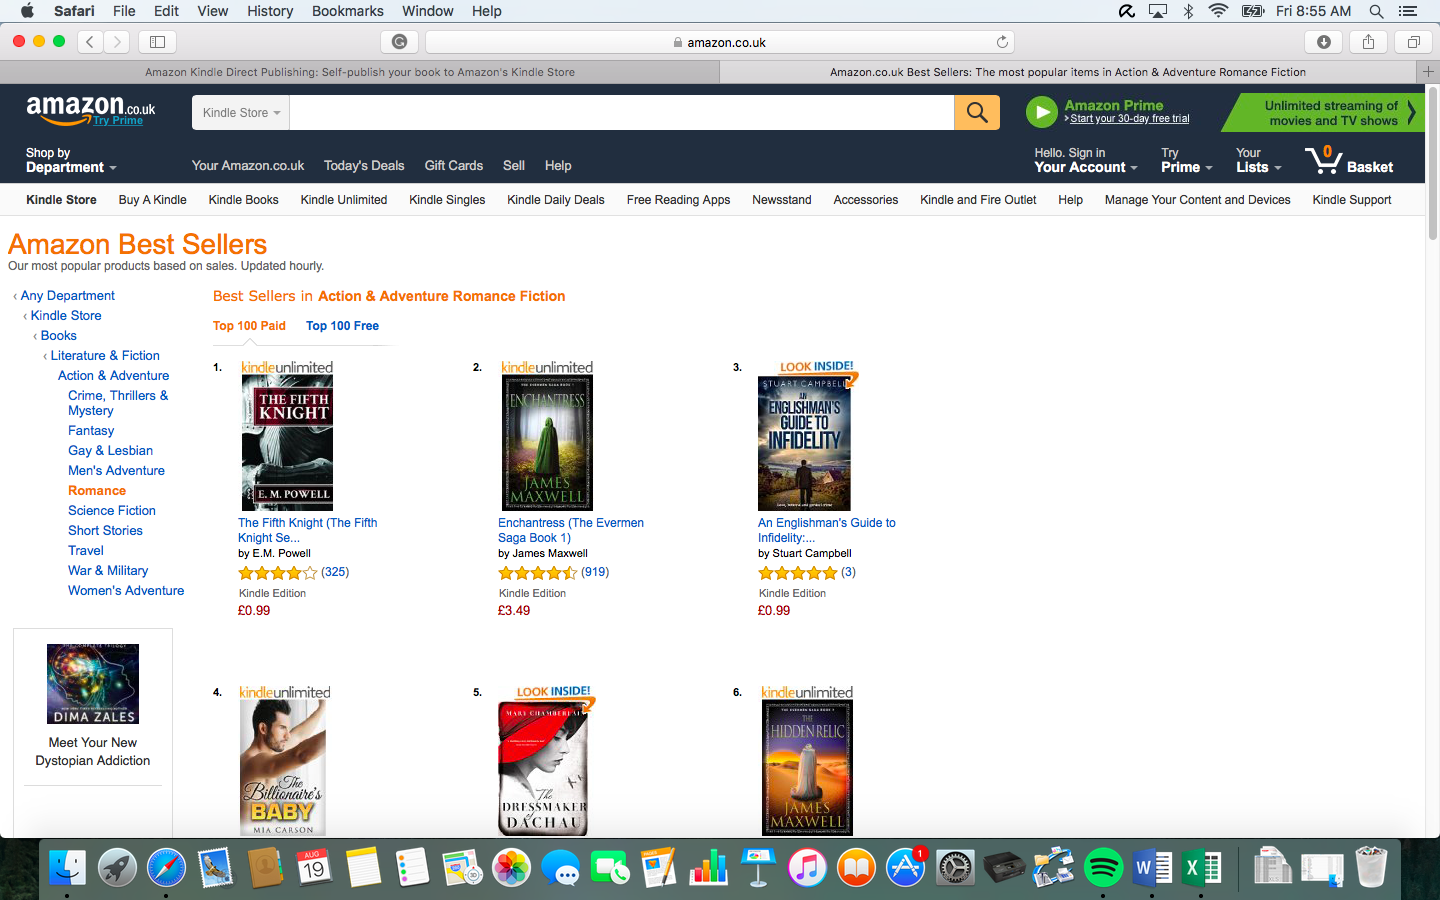The image size is (1440, 900).
Task: Click the Today's Deals link
Action: (x=364, y=166)
